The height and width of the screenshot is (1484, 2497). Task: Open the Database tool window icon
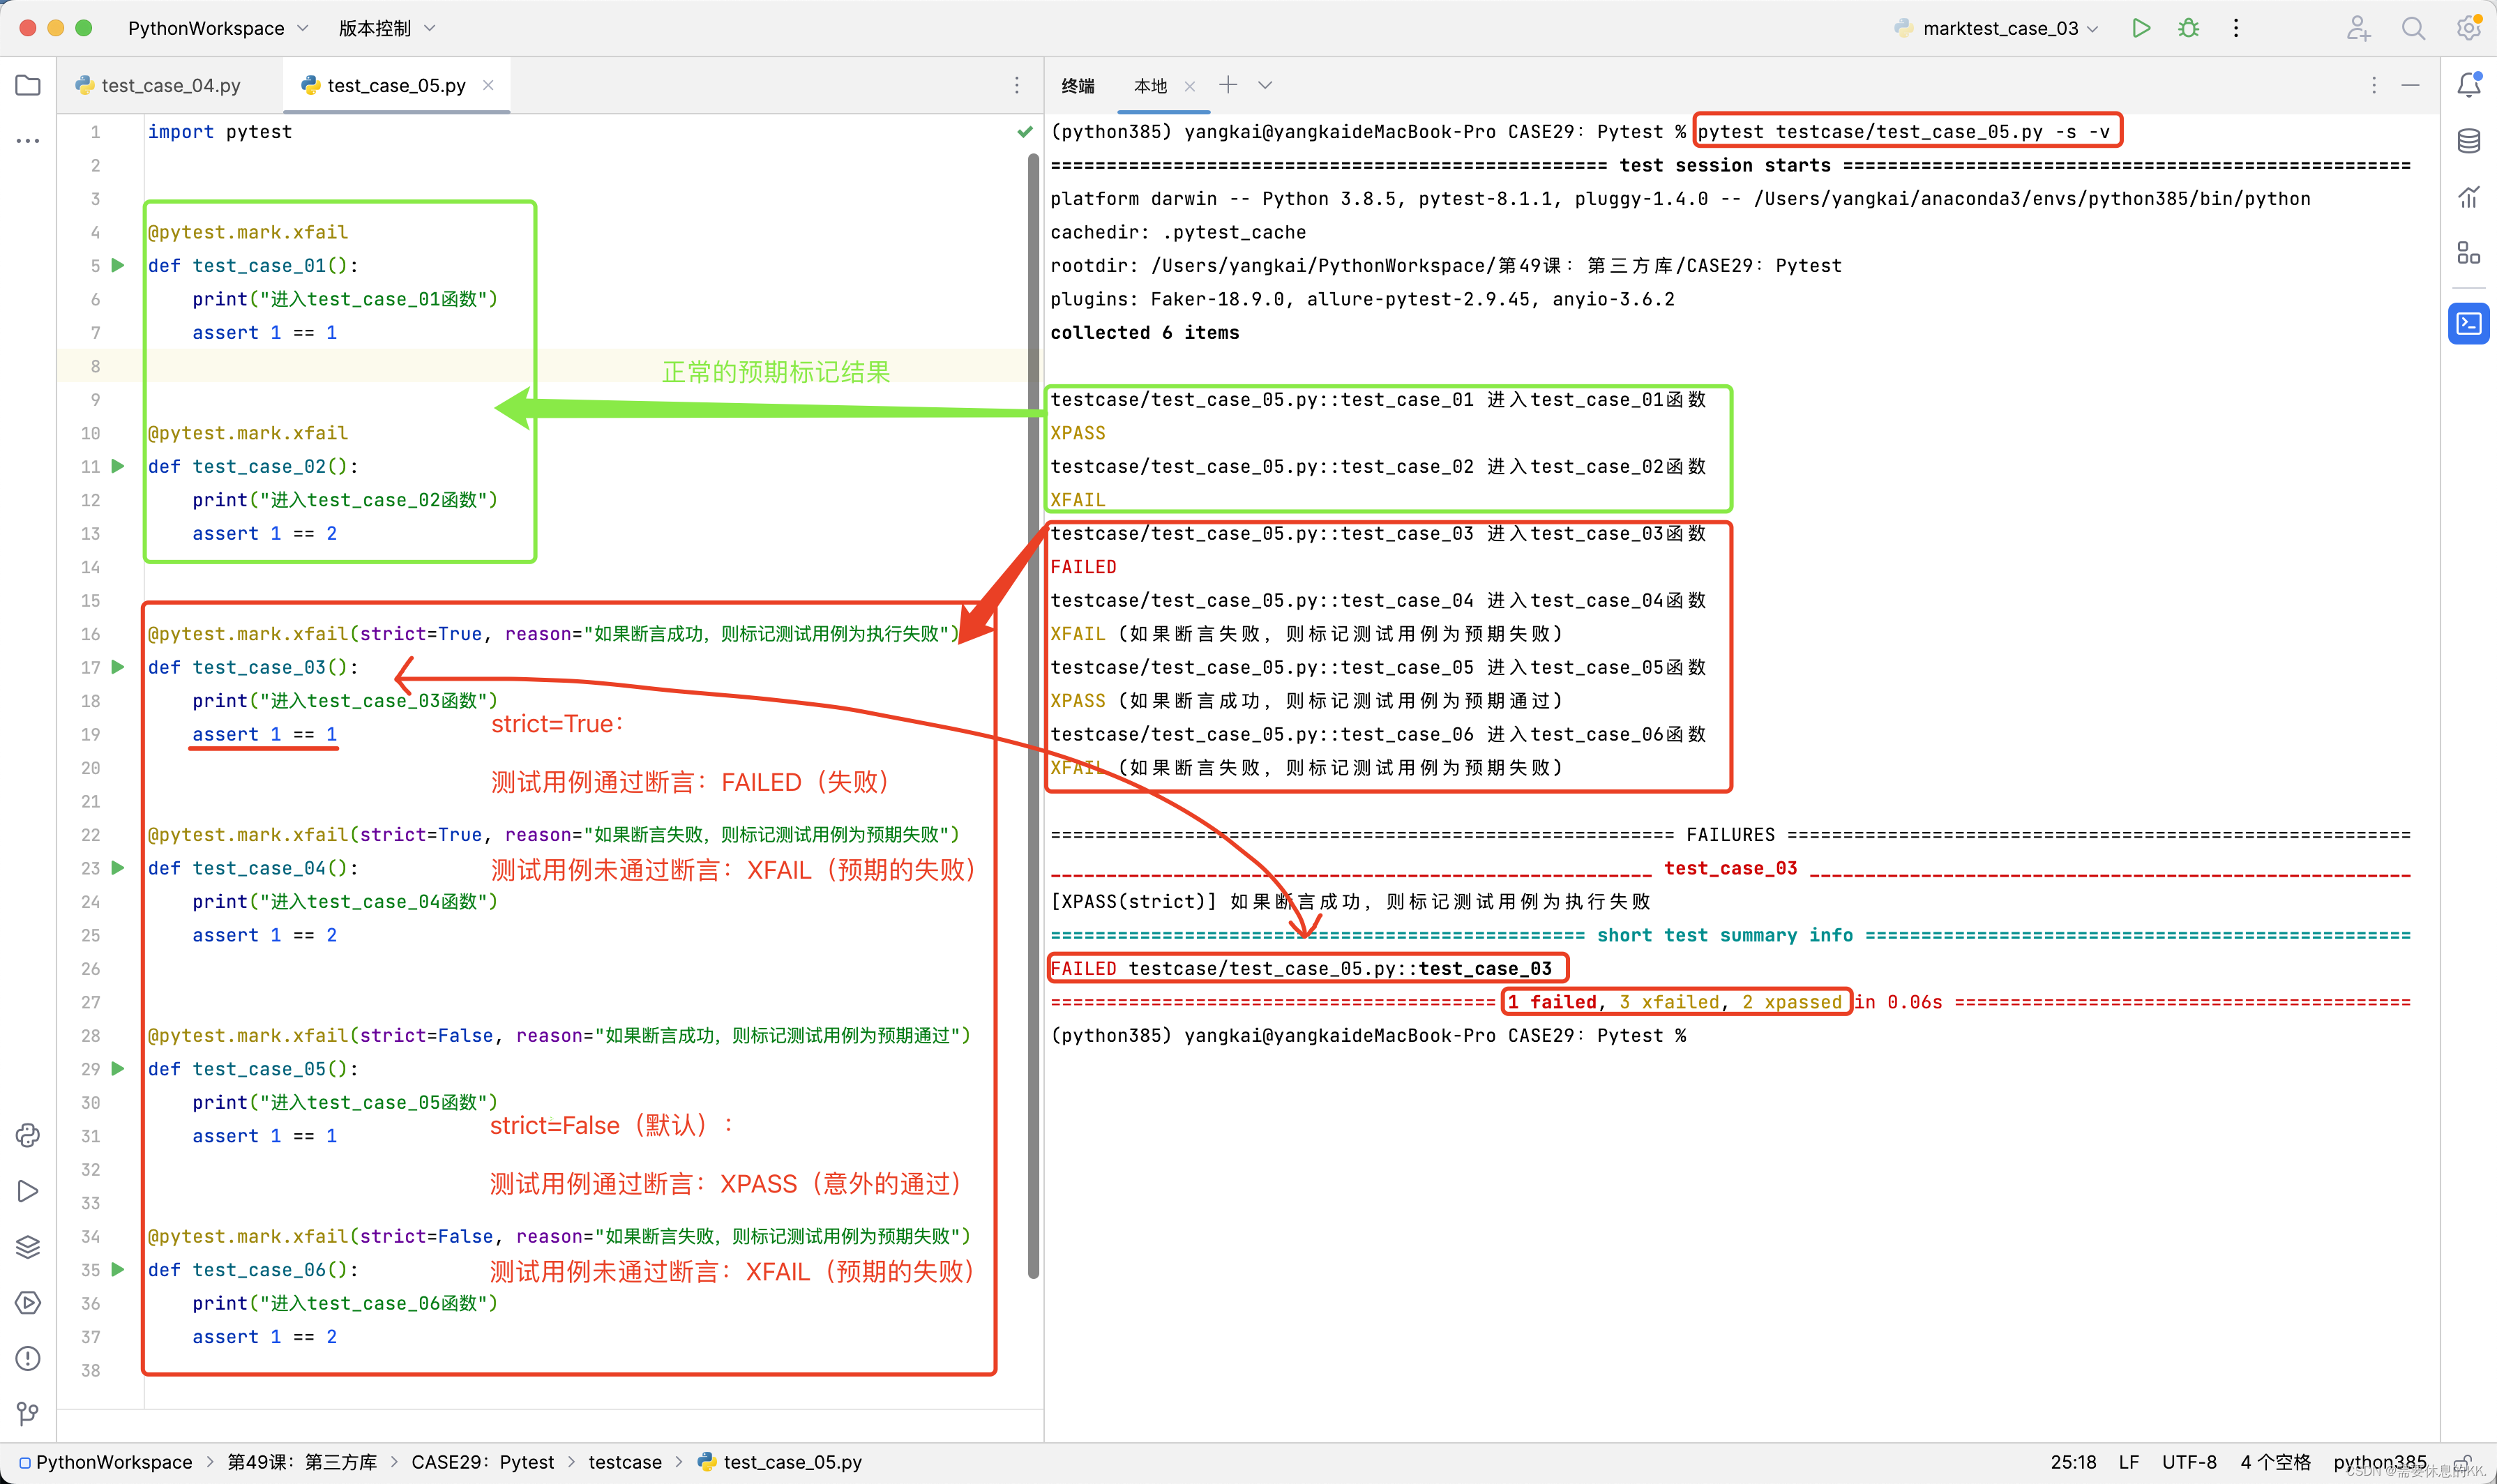pyautogui.click(x=2468, y=141)
